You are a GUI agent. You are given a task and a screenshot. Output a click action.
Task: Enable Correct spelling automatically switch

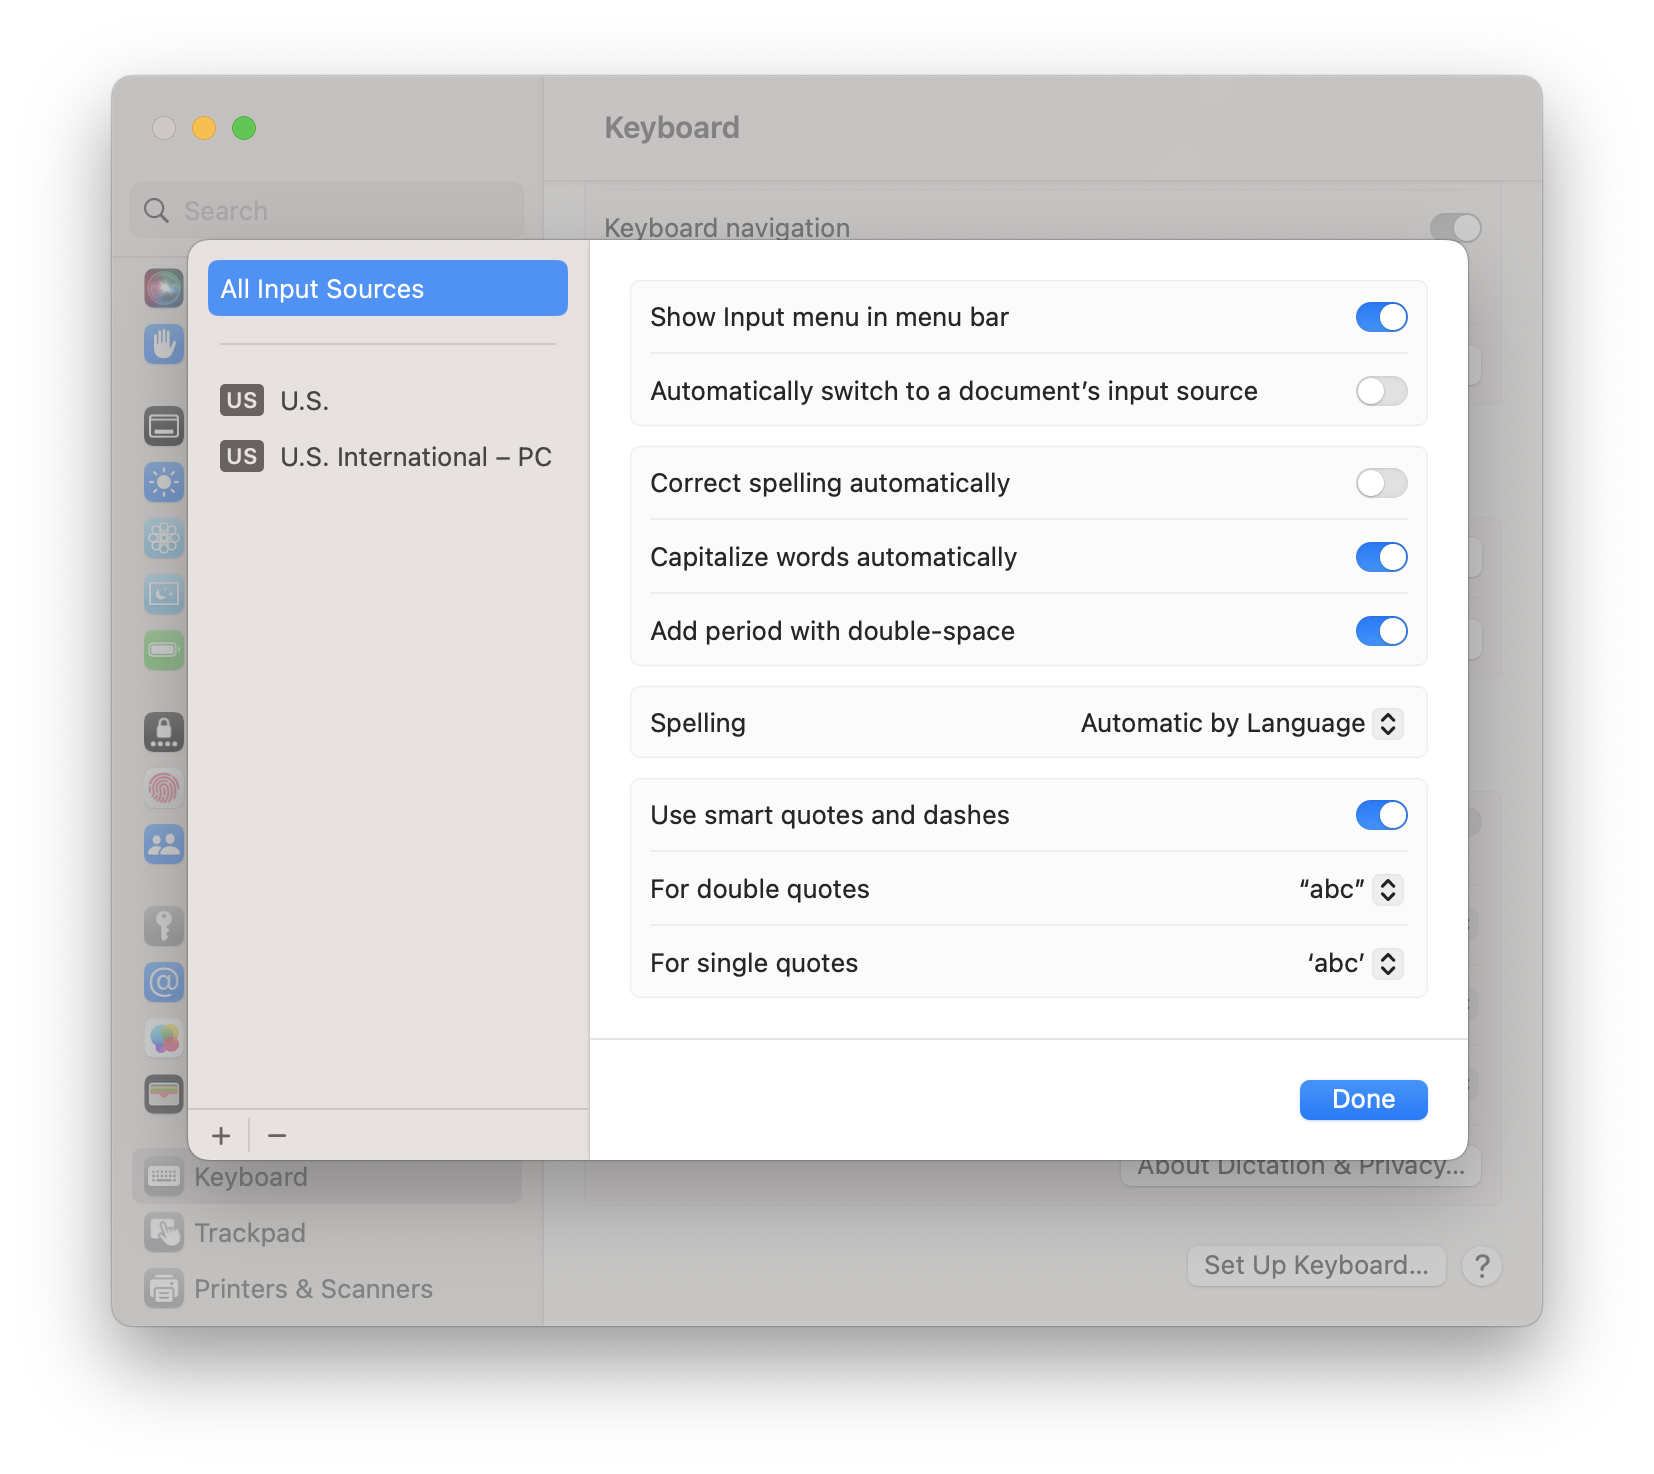(x=1381, y=483)
